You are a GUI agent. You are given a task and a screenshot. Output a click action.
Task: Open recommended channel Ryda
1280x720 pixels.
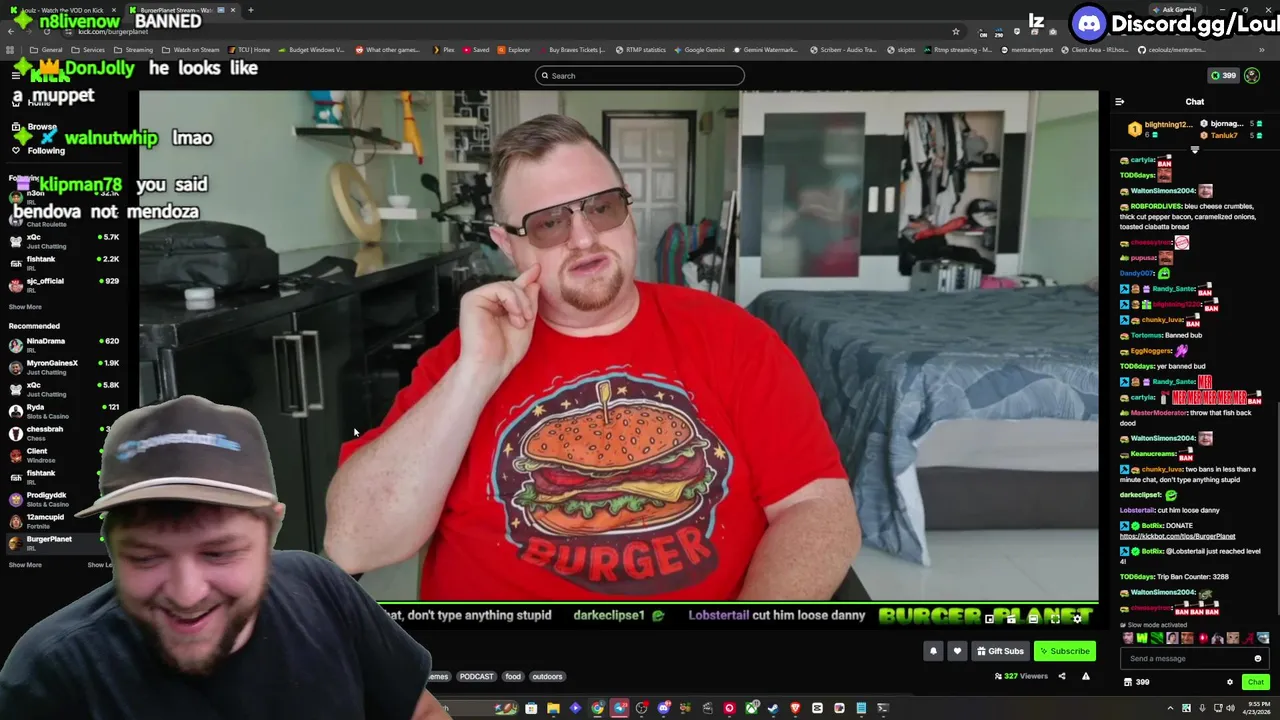click(x=62, y=410)
